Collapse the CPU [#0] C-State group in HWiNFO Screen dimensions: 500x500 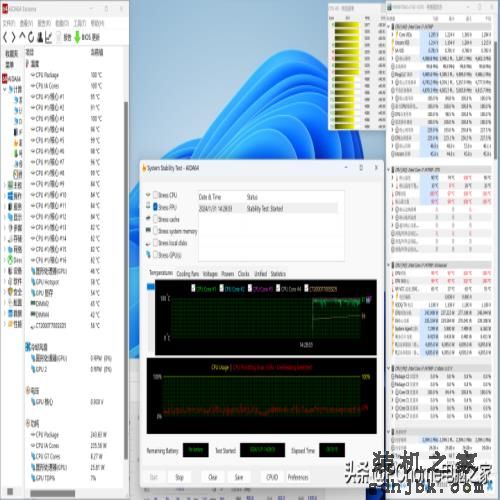coord(389,368)
